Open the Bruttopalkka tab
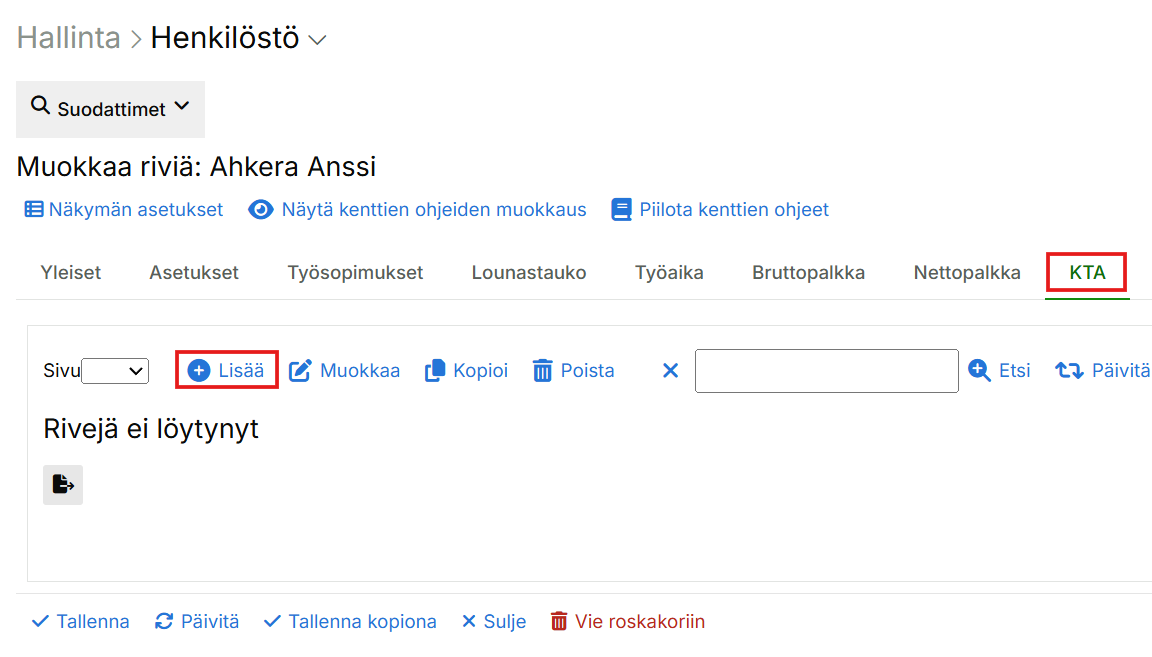This screenshot has width=1152, height=657. tap(808, 273)
